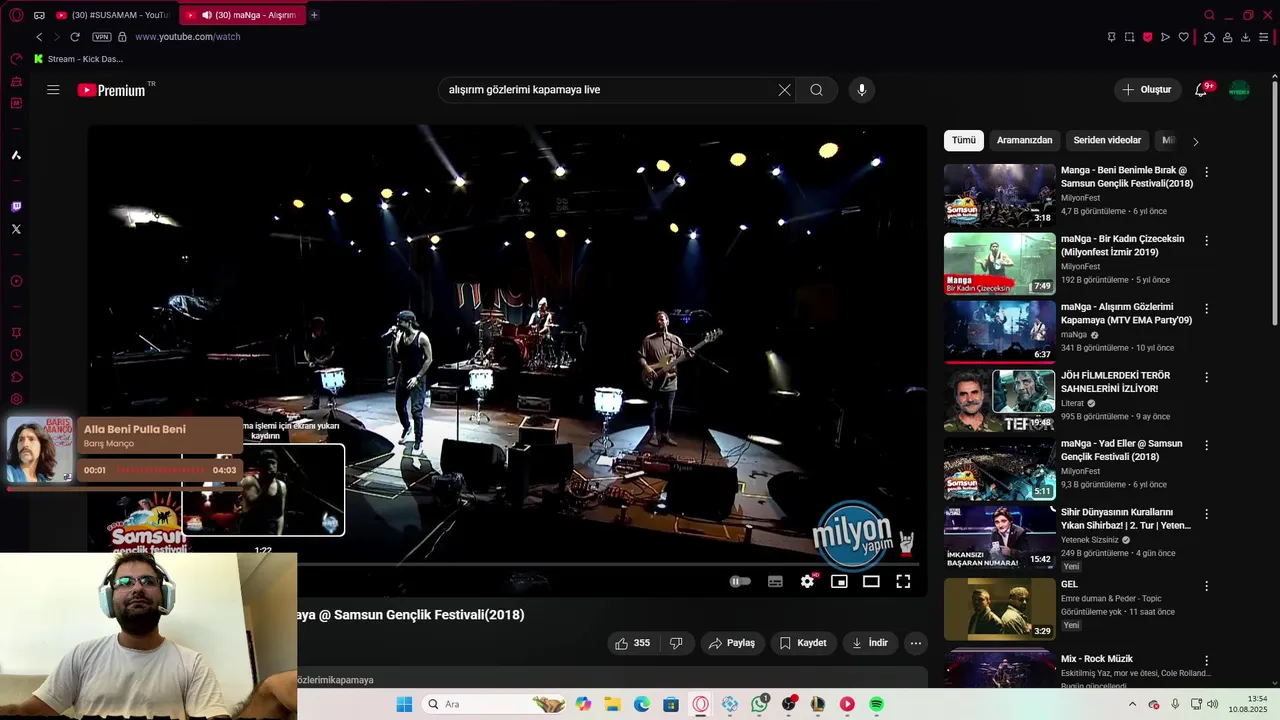
Task: Toggle the video autoplay switch
Action: click(740, 581)
